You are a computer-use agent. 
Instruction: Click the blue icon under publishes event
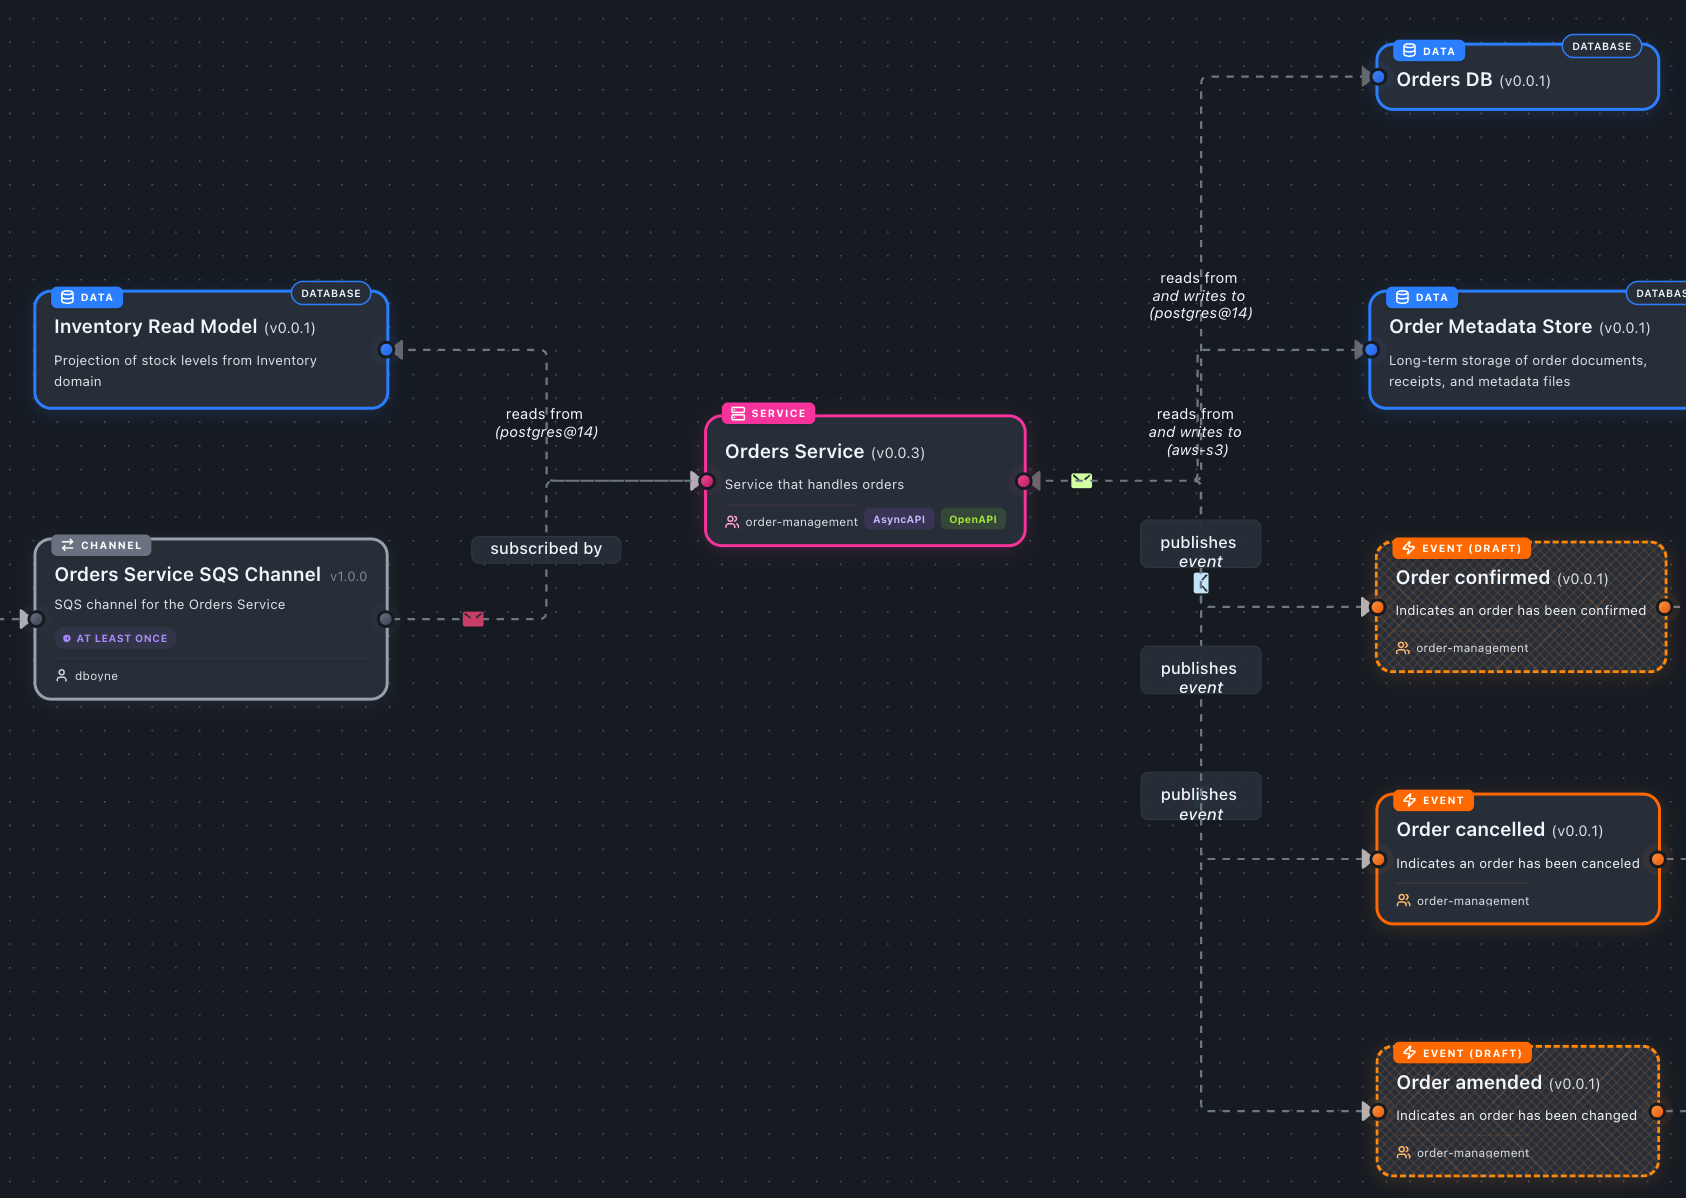click(x=1201, y=583)
